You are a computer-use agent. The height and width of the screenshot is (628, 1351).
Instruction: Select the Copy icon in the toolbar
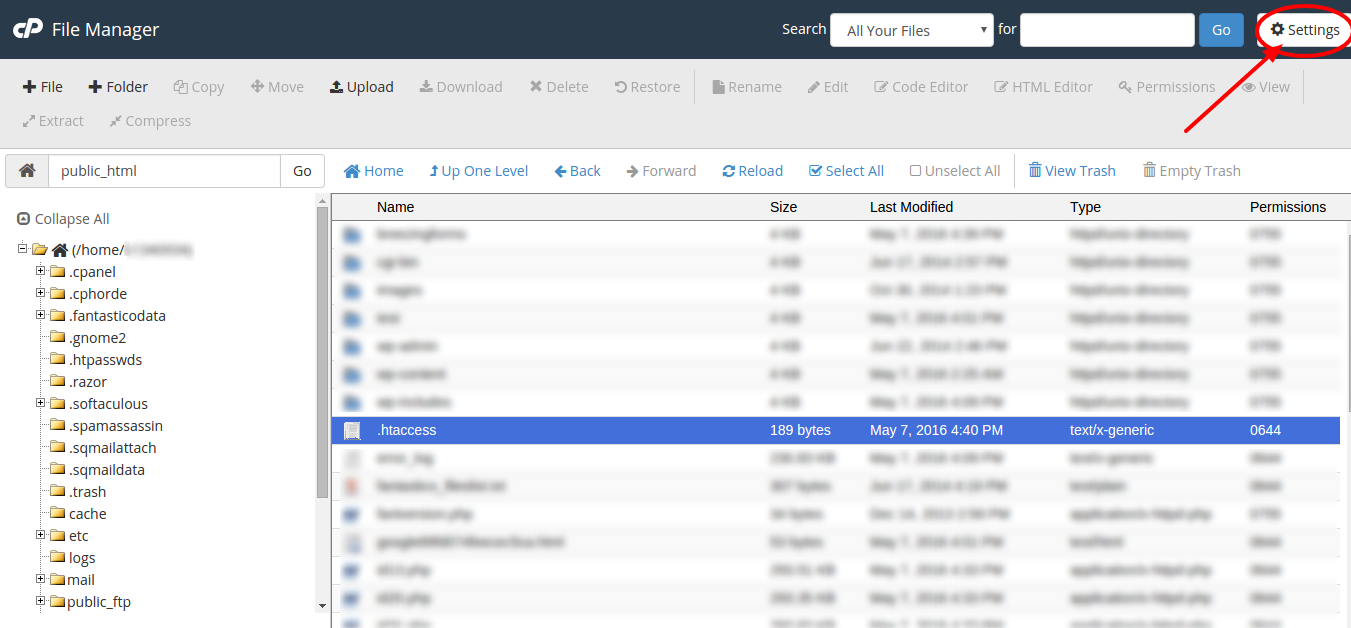coord(198,87)
